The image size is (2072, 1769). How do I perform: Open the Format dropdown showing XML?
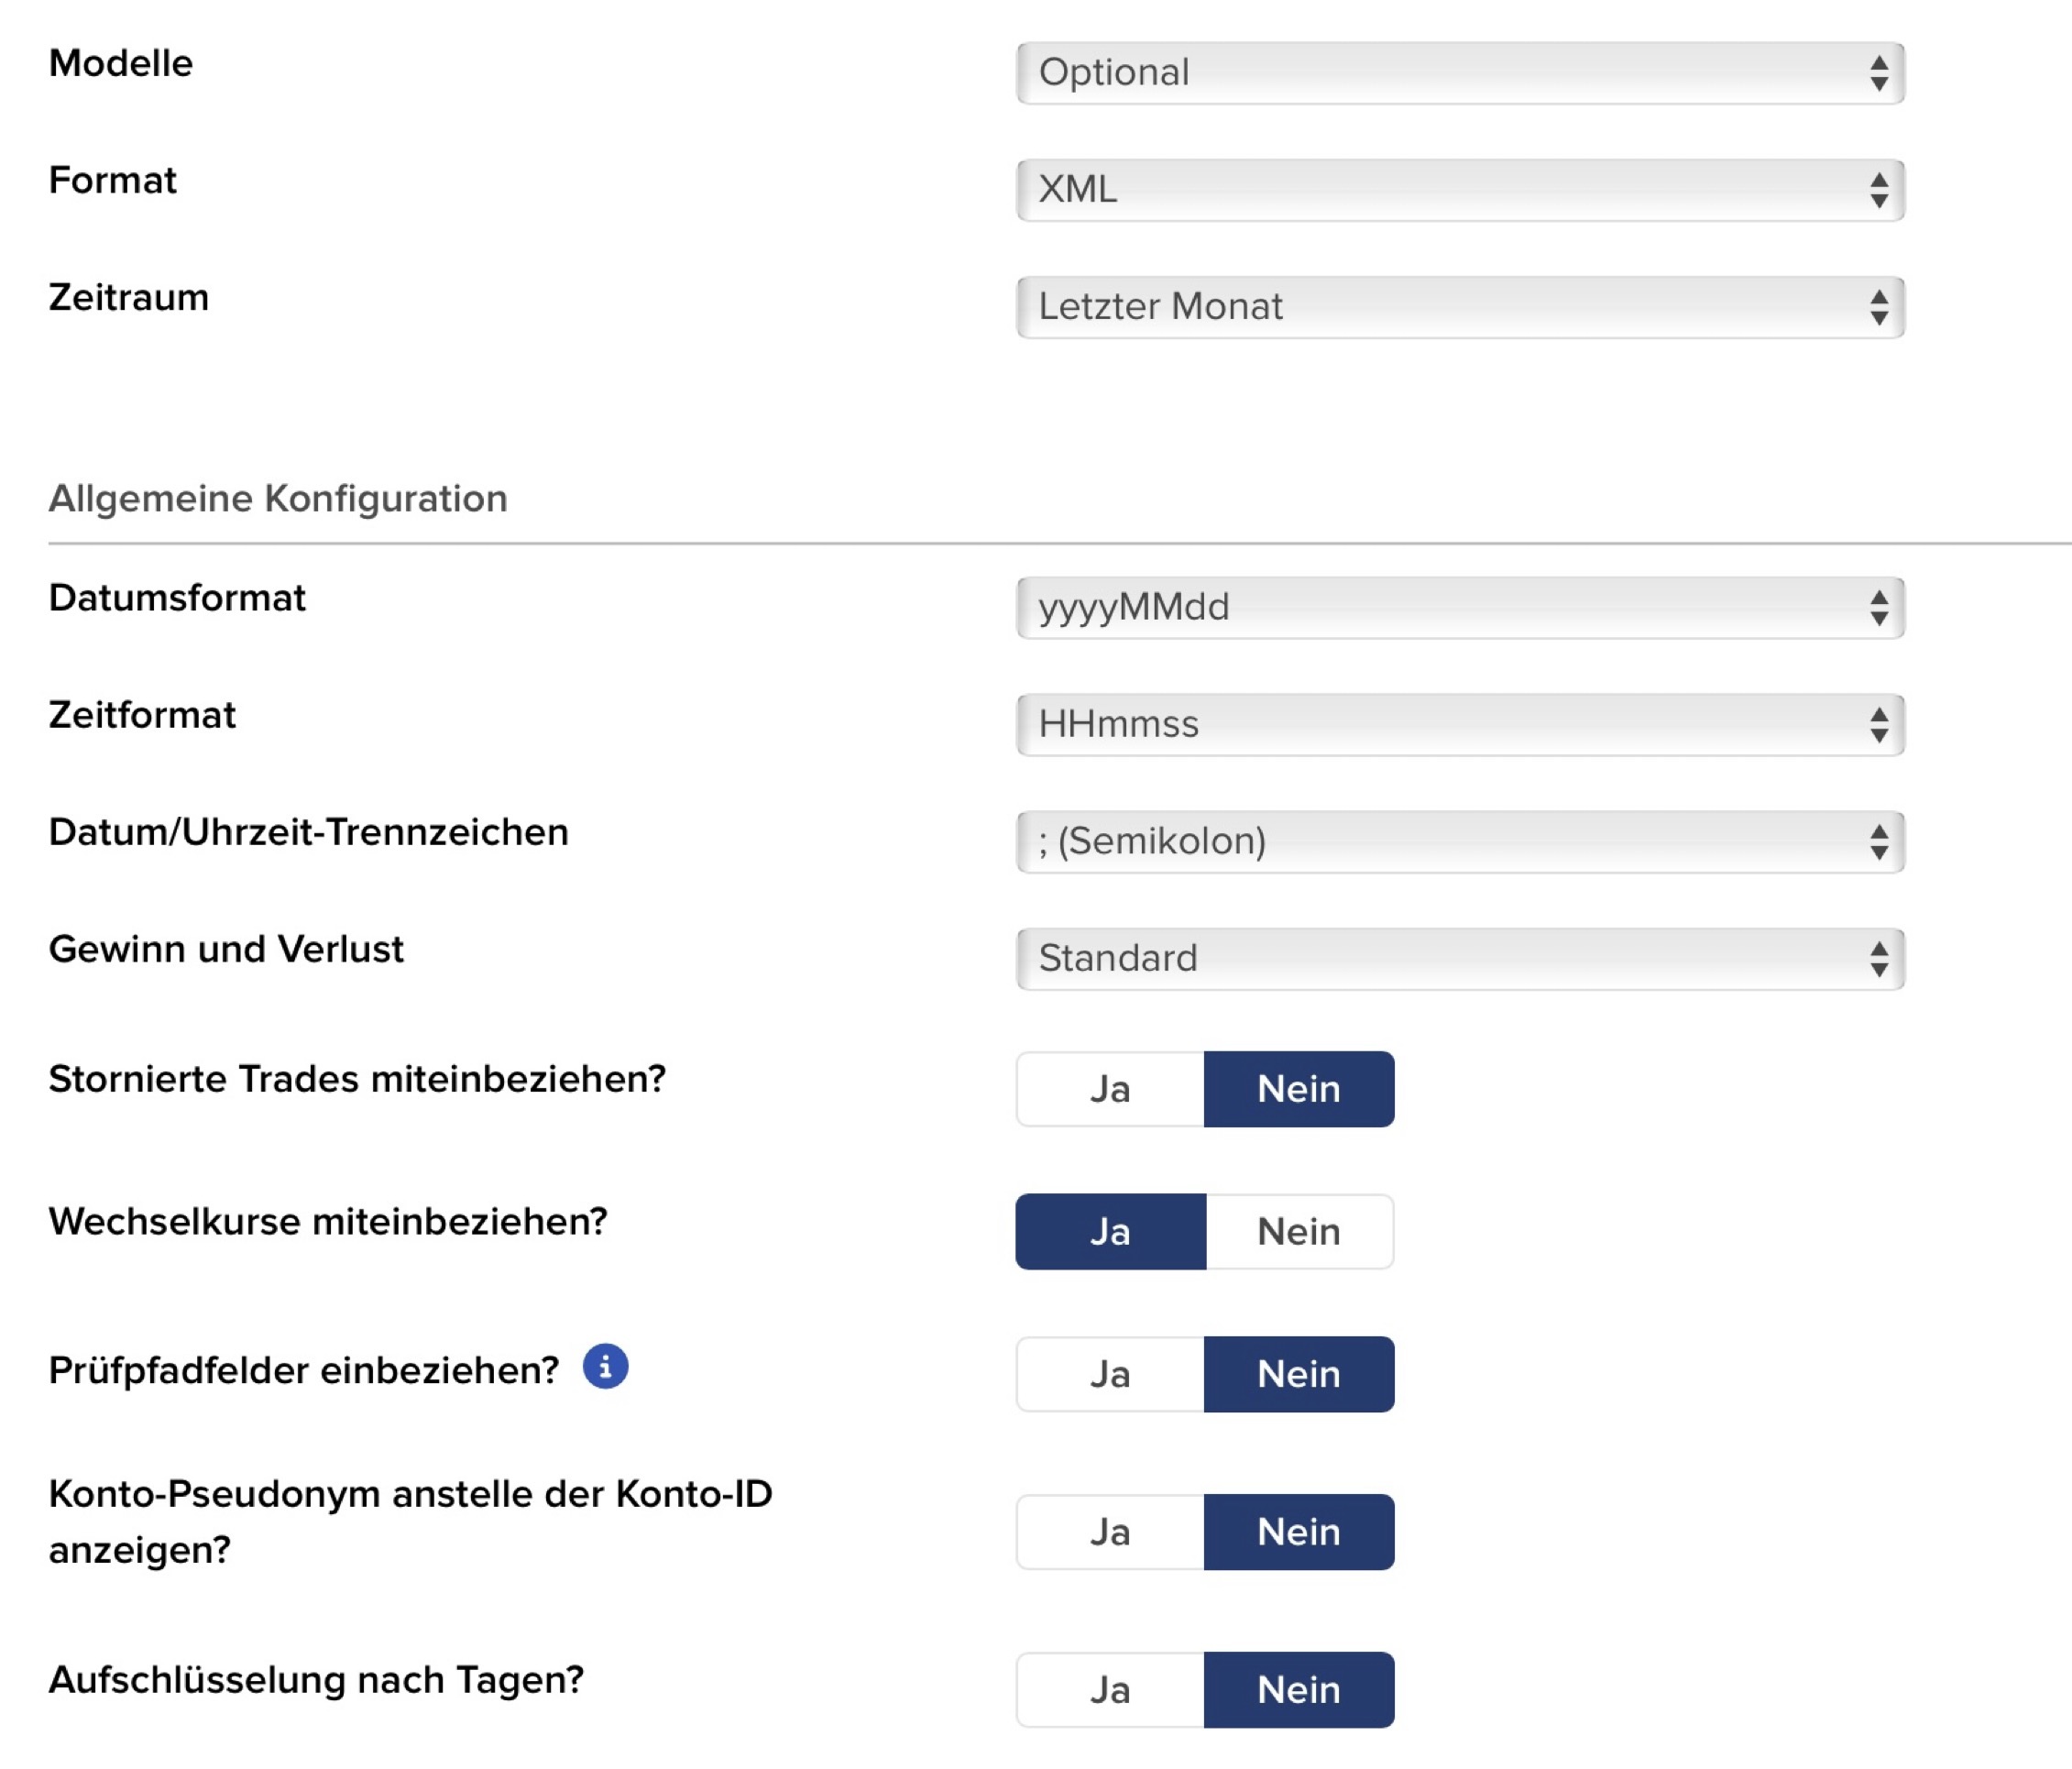point(1459,190)
